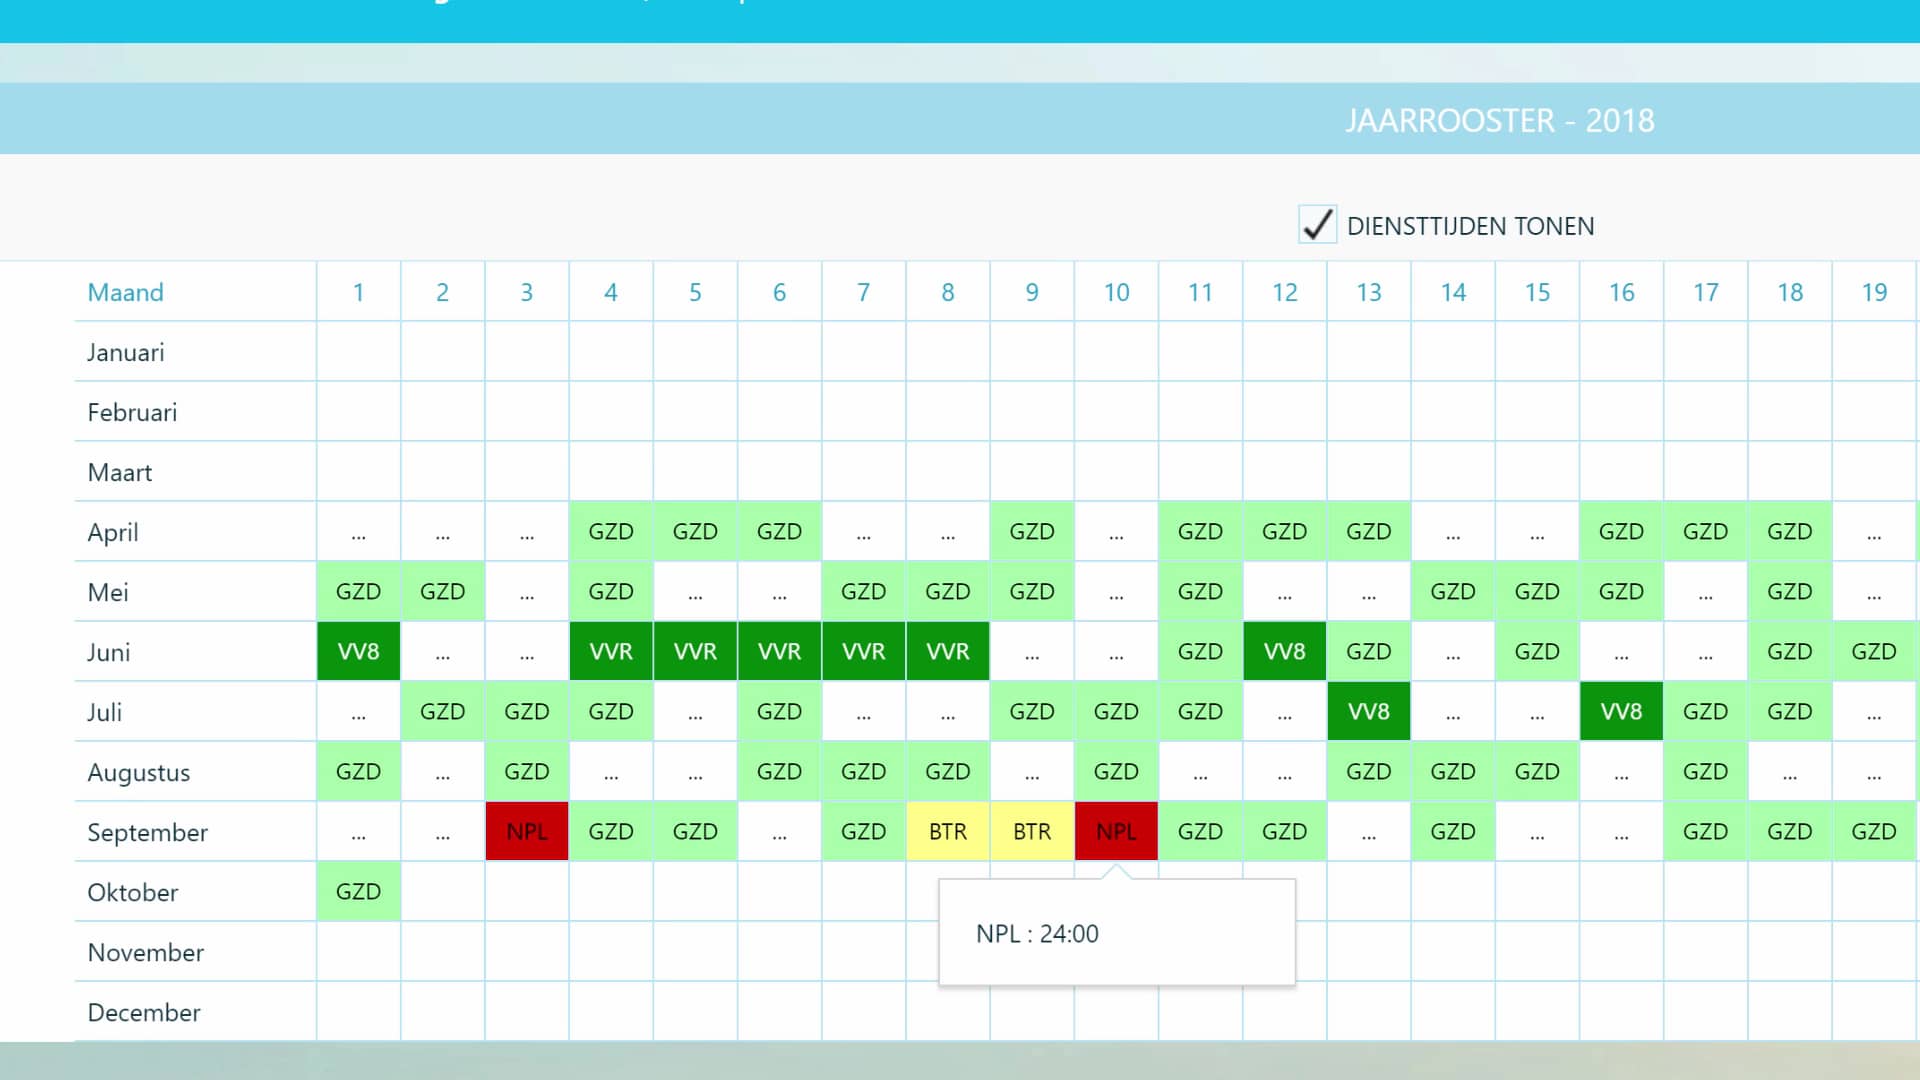The height and width of the screenshot is (1080, 1920).
Task: Select the day 10 column header
Action: tap(1116, 292)
